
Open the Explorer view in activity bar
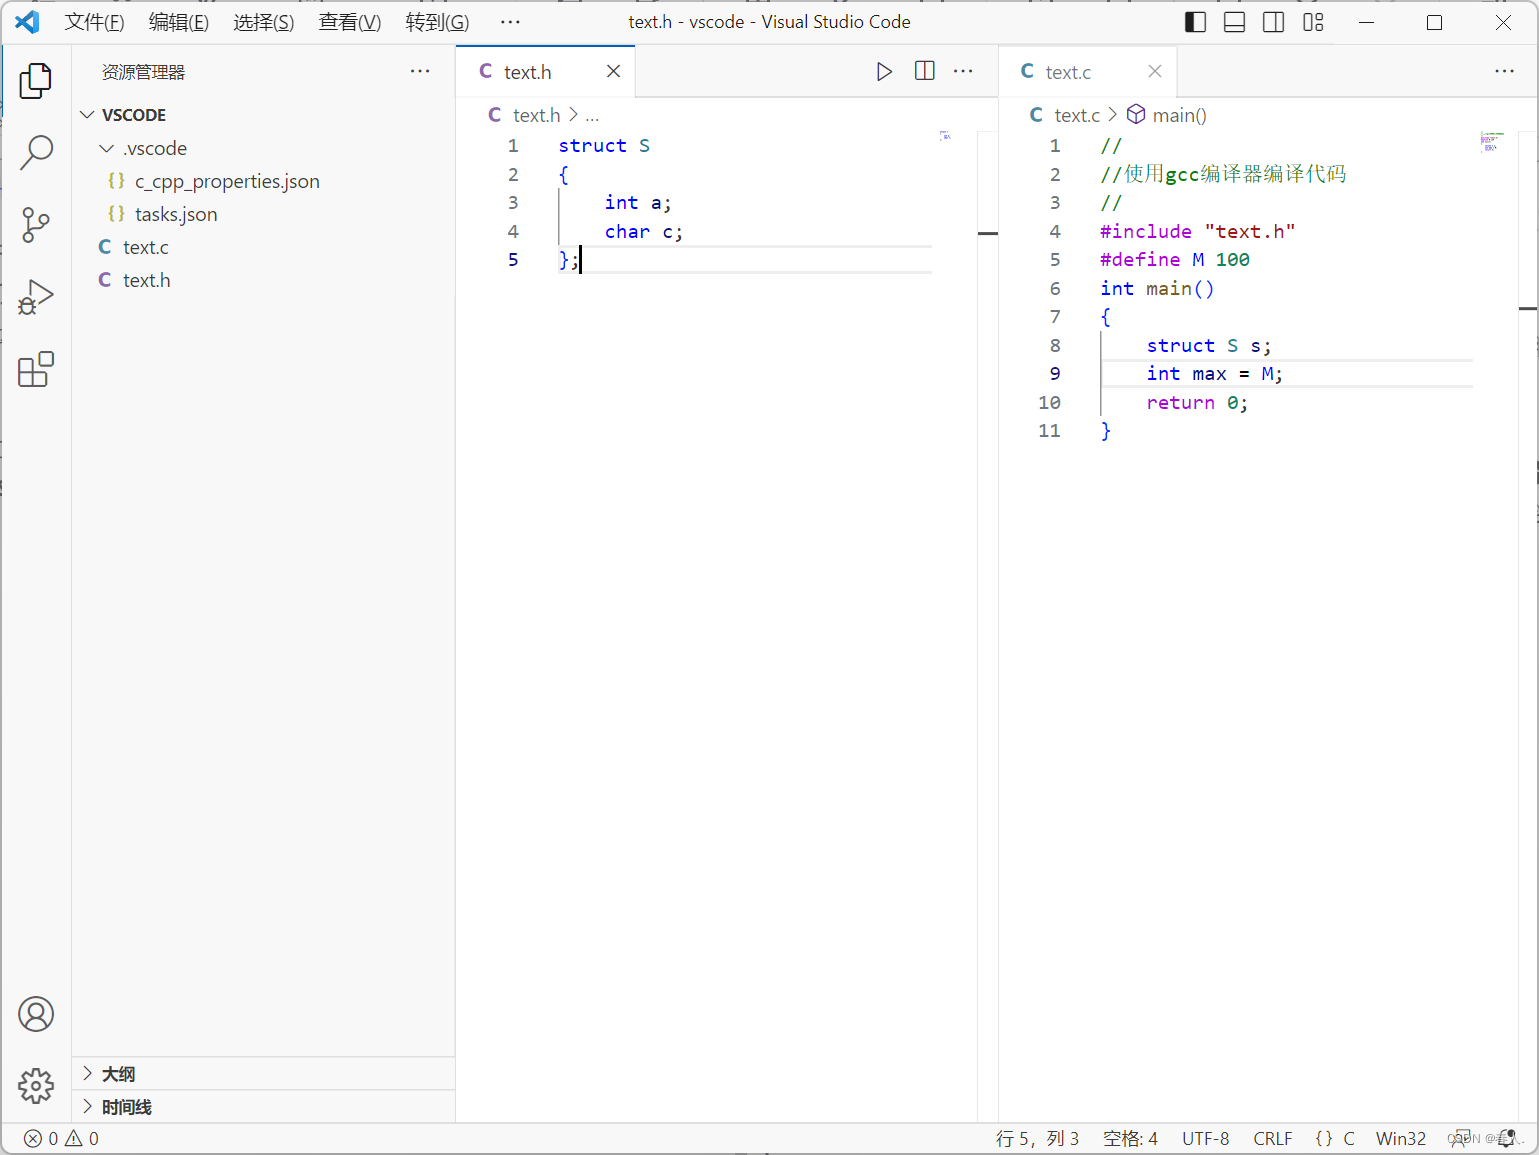pyautogui.click(x=36, y=80)
